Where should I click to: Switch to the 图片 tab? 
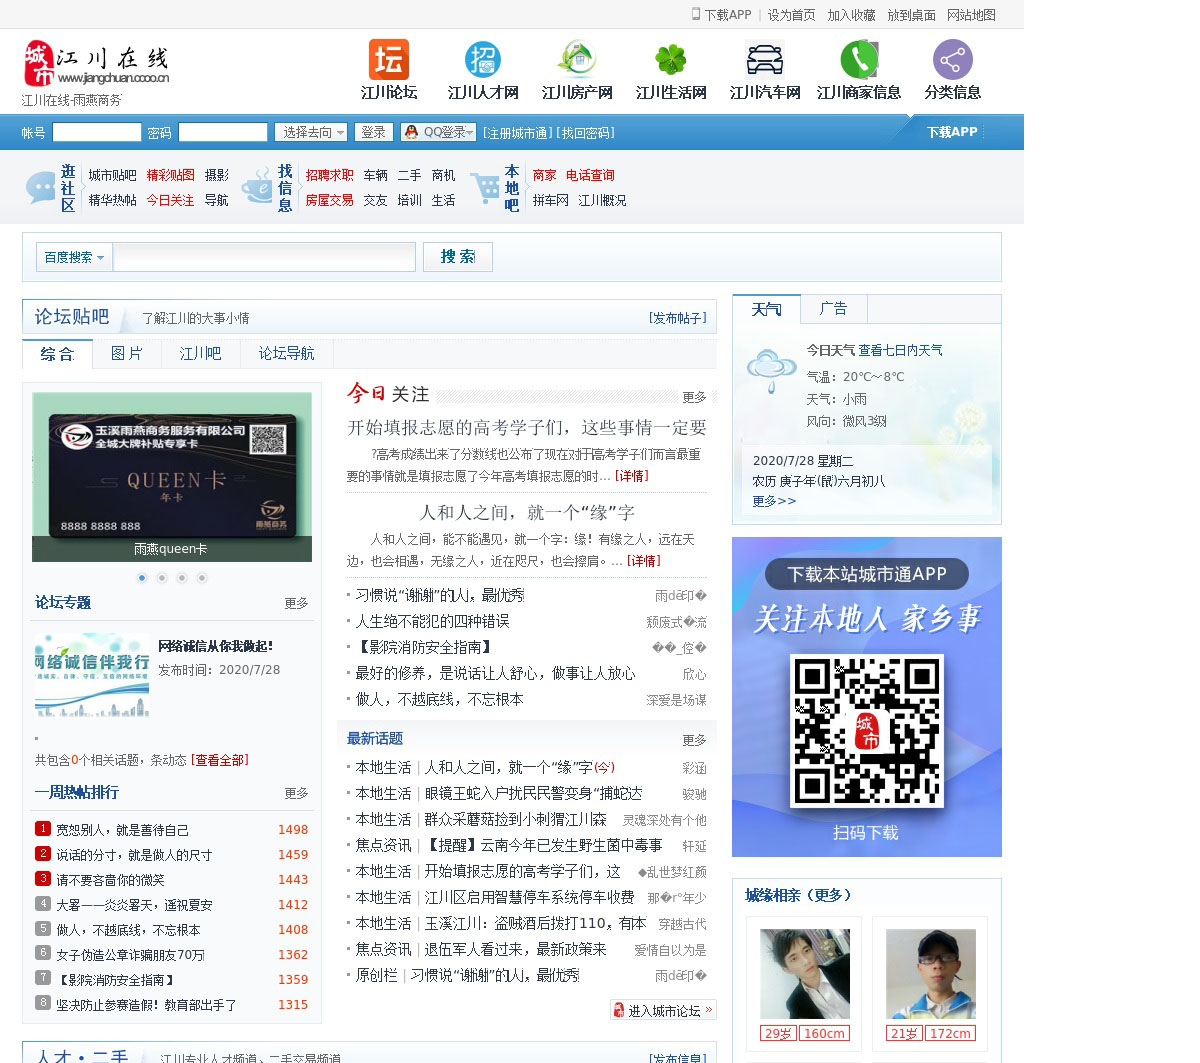click(x=127, y=354)
